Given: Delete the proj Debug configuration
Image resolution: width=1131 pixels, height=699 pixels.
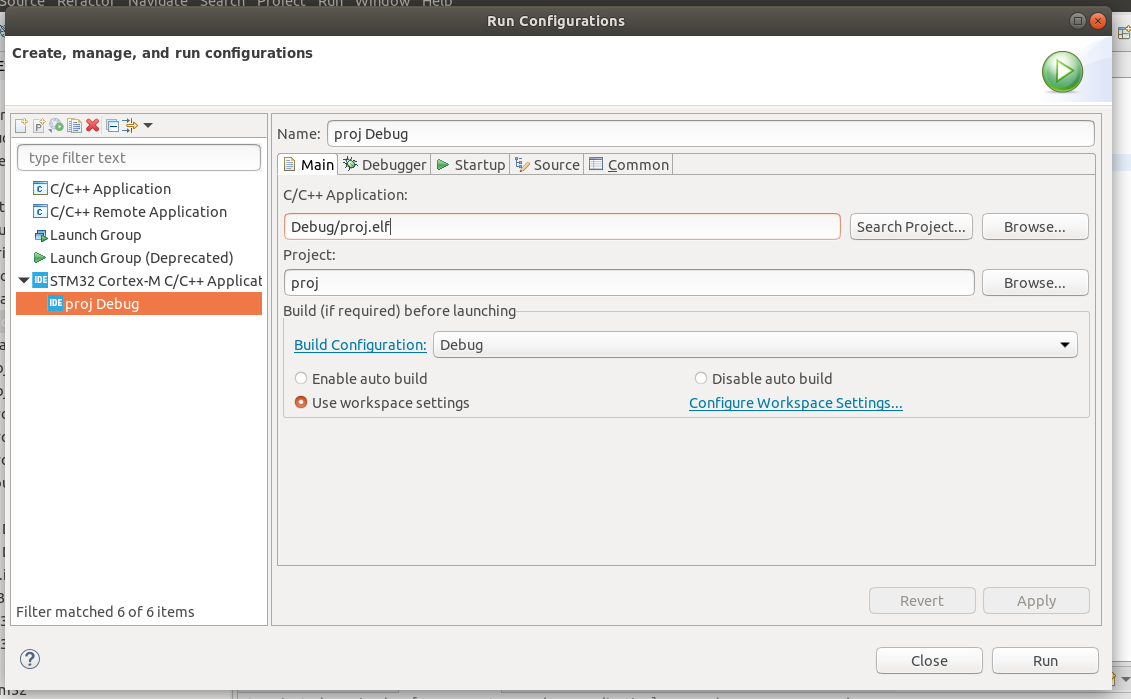Looking at the screenshot, I should (91, 125).
